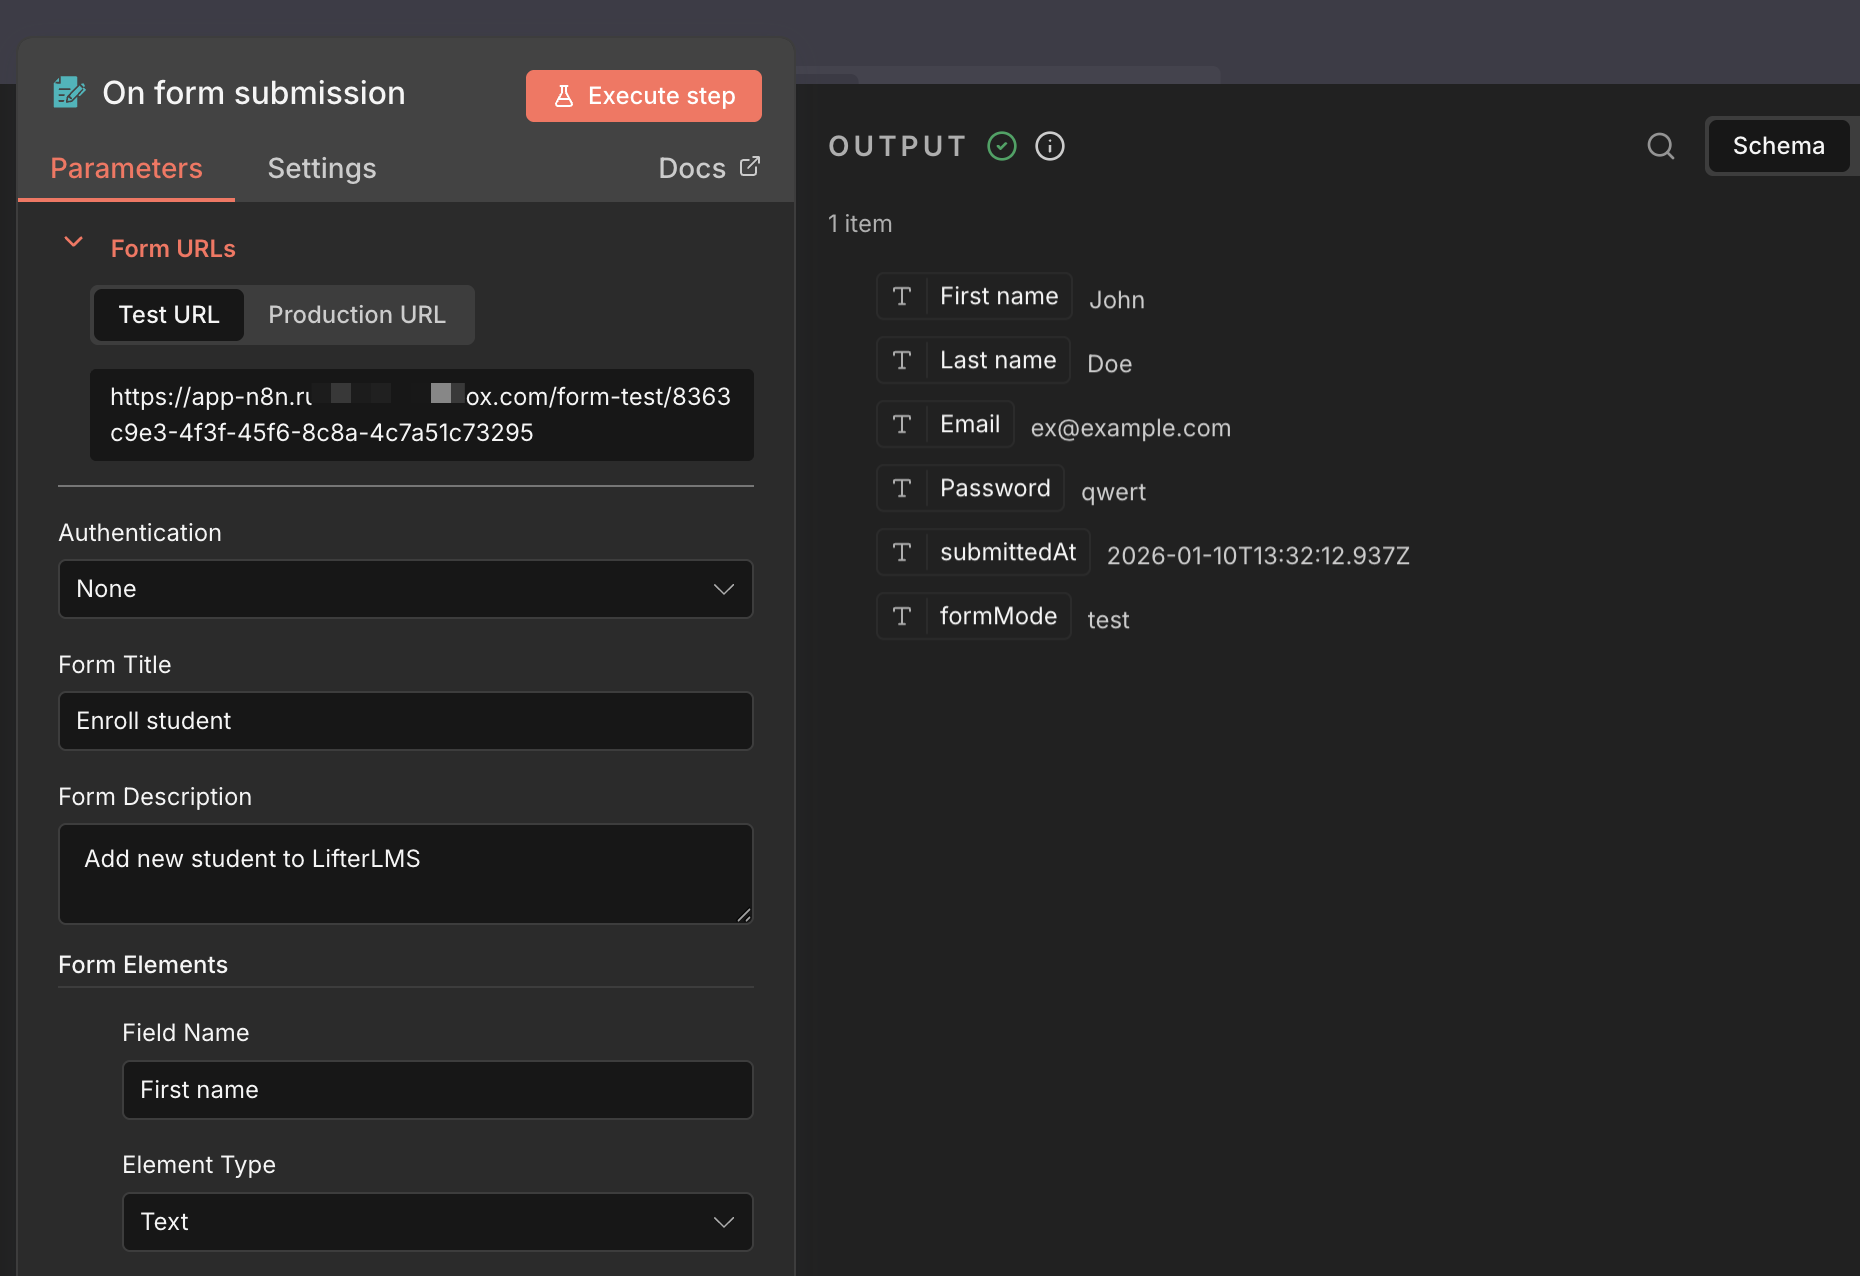Click the text type icon beside First name

click(x=902, y=296)
